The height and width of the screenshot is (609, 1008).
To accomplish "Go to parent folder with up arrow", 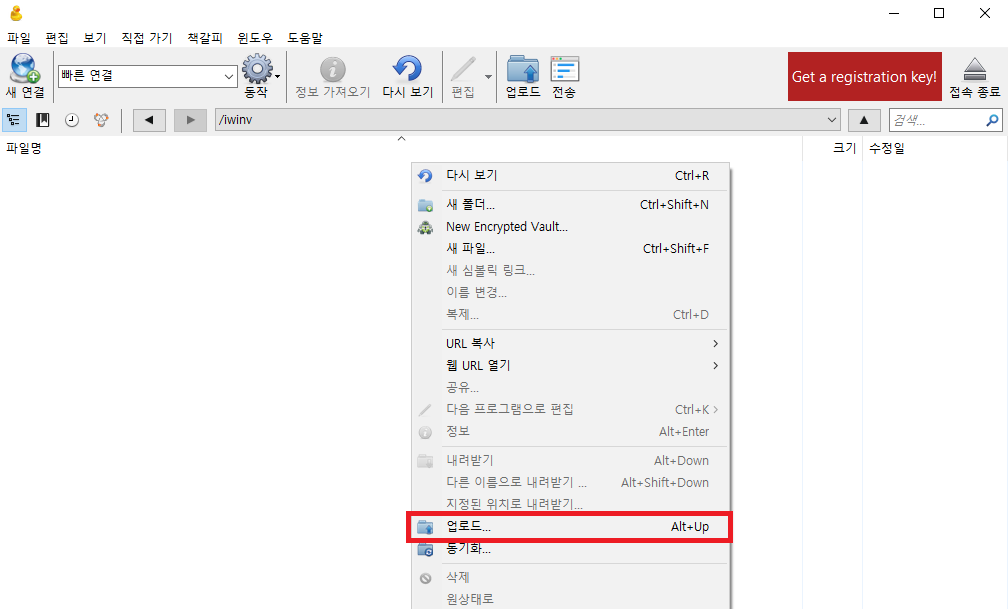I will coord(864,120).
